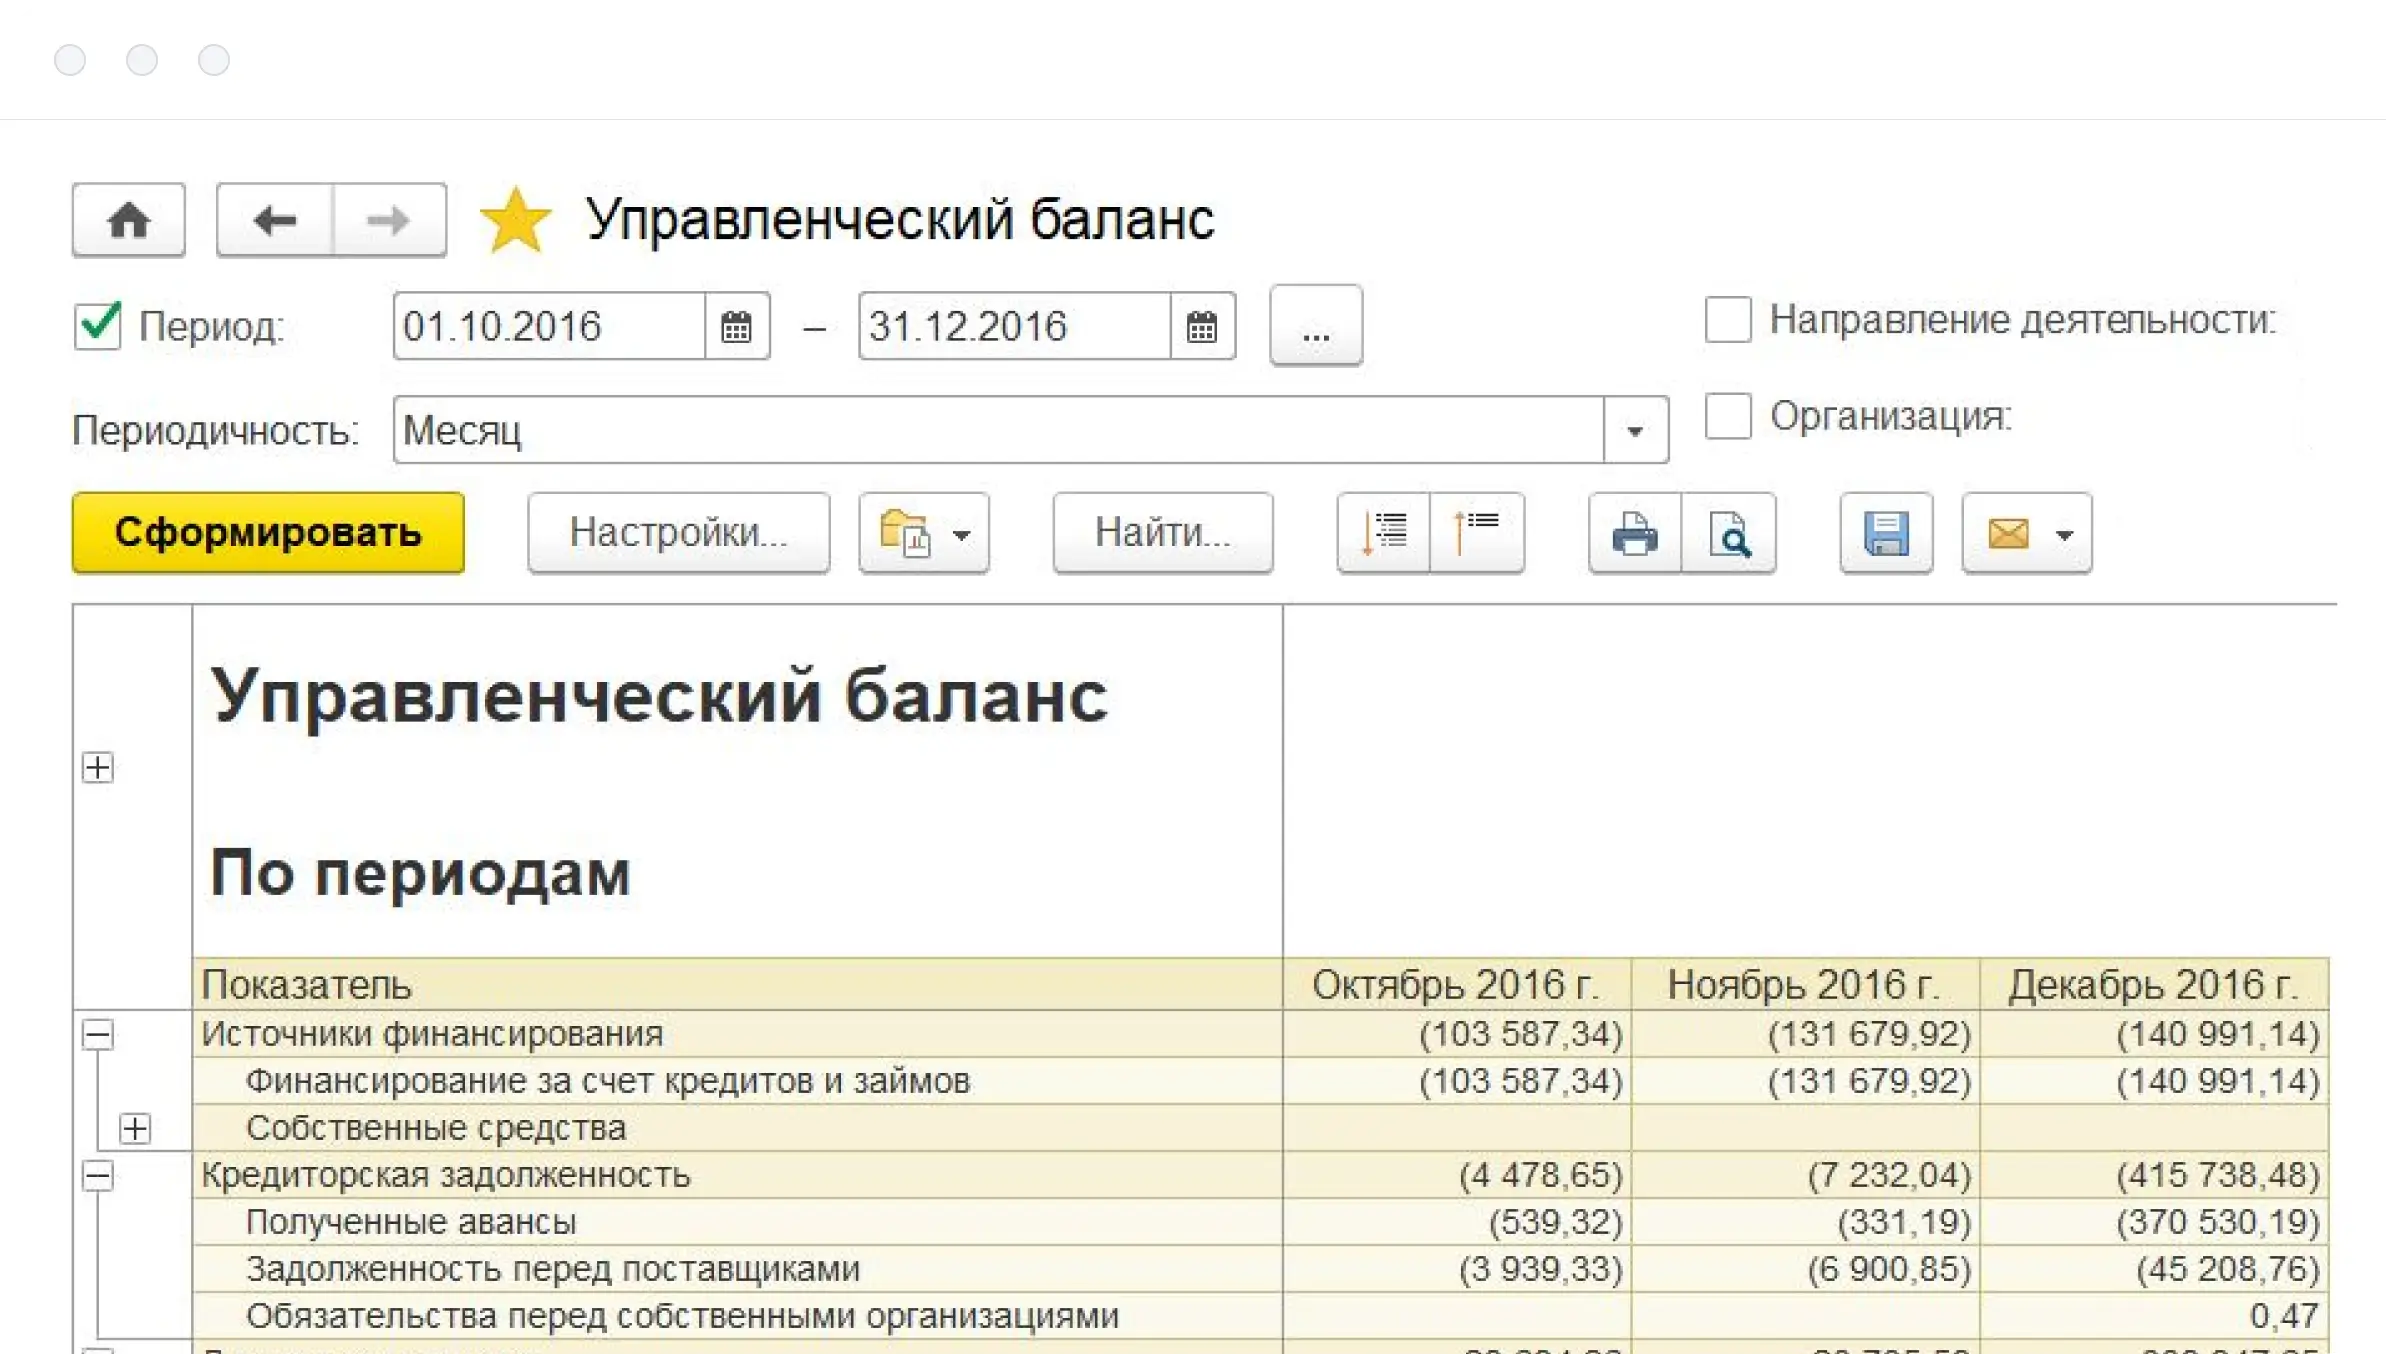Screen dimensions: 2386x1354
Task: Expand the Собственные средства row
Action: [135, 1128]
